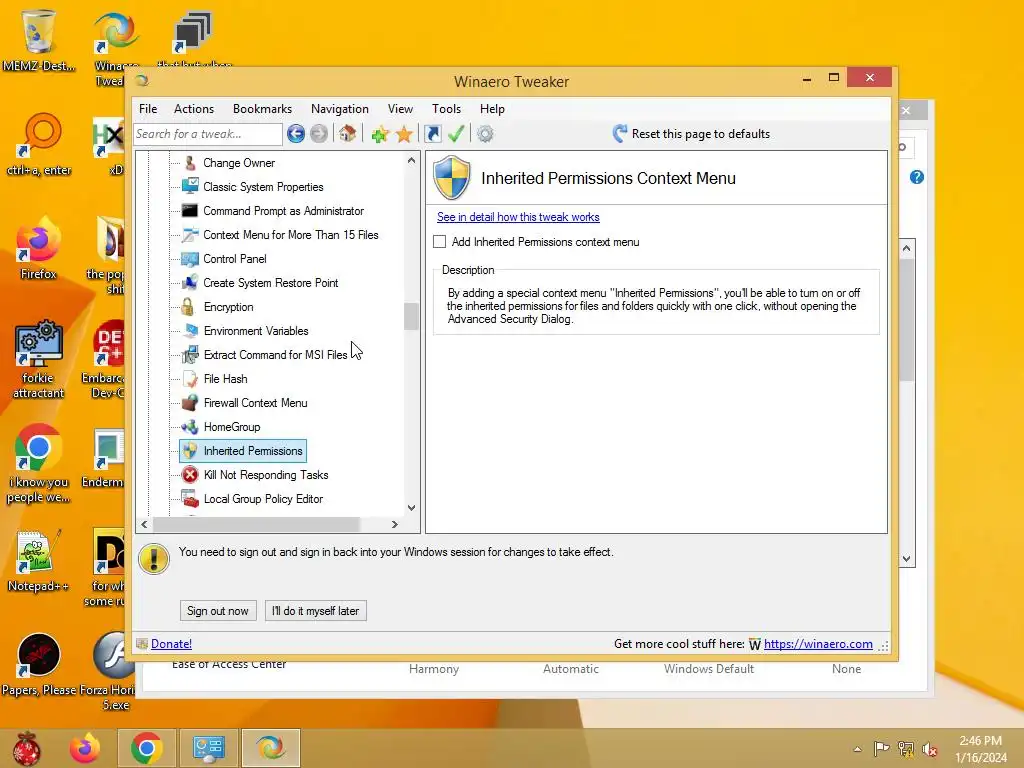Click the Change Owner tree icon
The image size is (1024, 768).
click(x=190, y=163)
